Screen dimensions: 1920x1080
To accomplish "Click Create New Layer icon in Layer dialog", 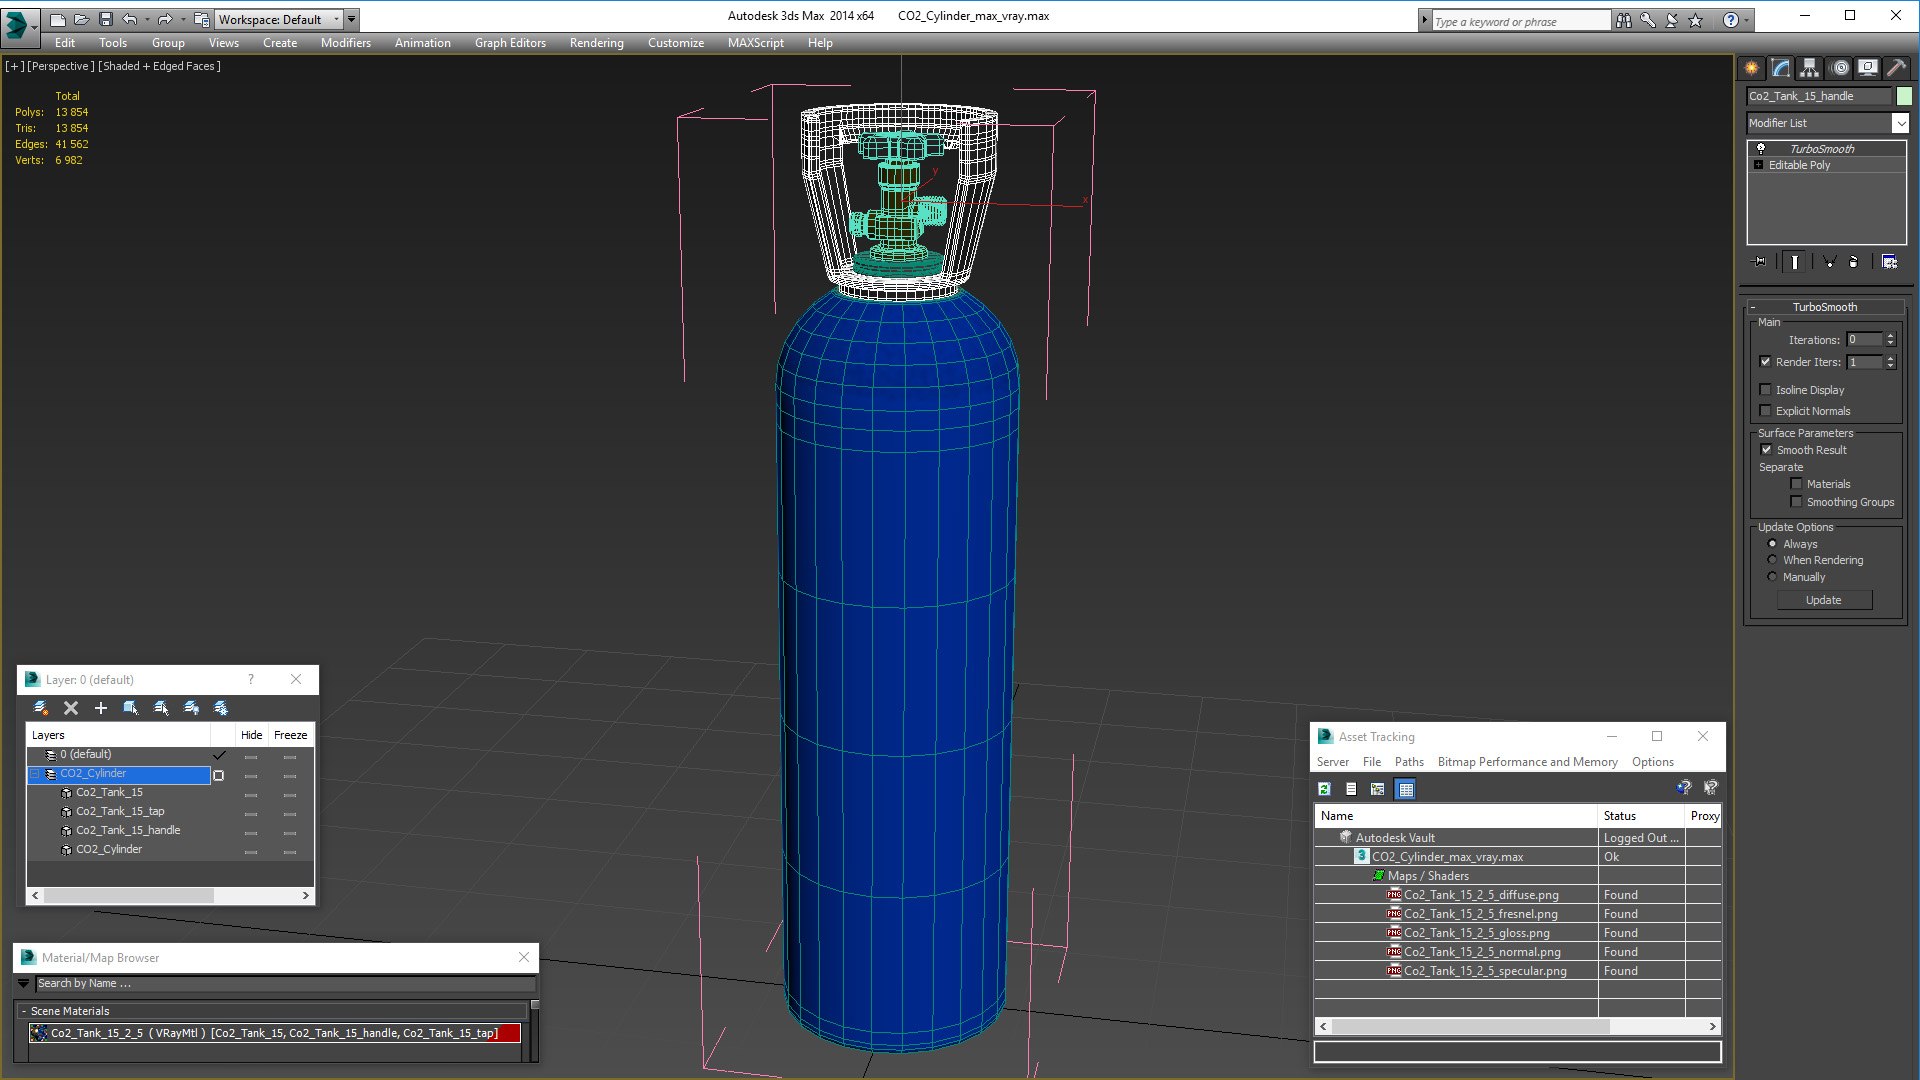I will click(41, 708).
